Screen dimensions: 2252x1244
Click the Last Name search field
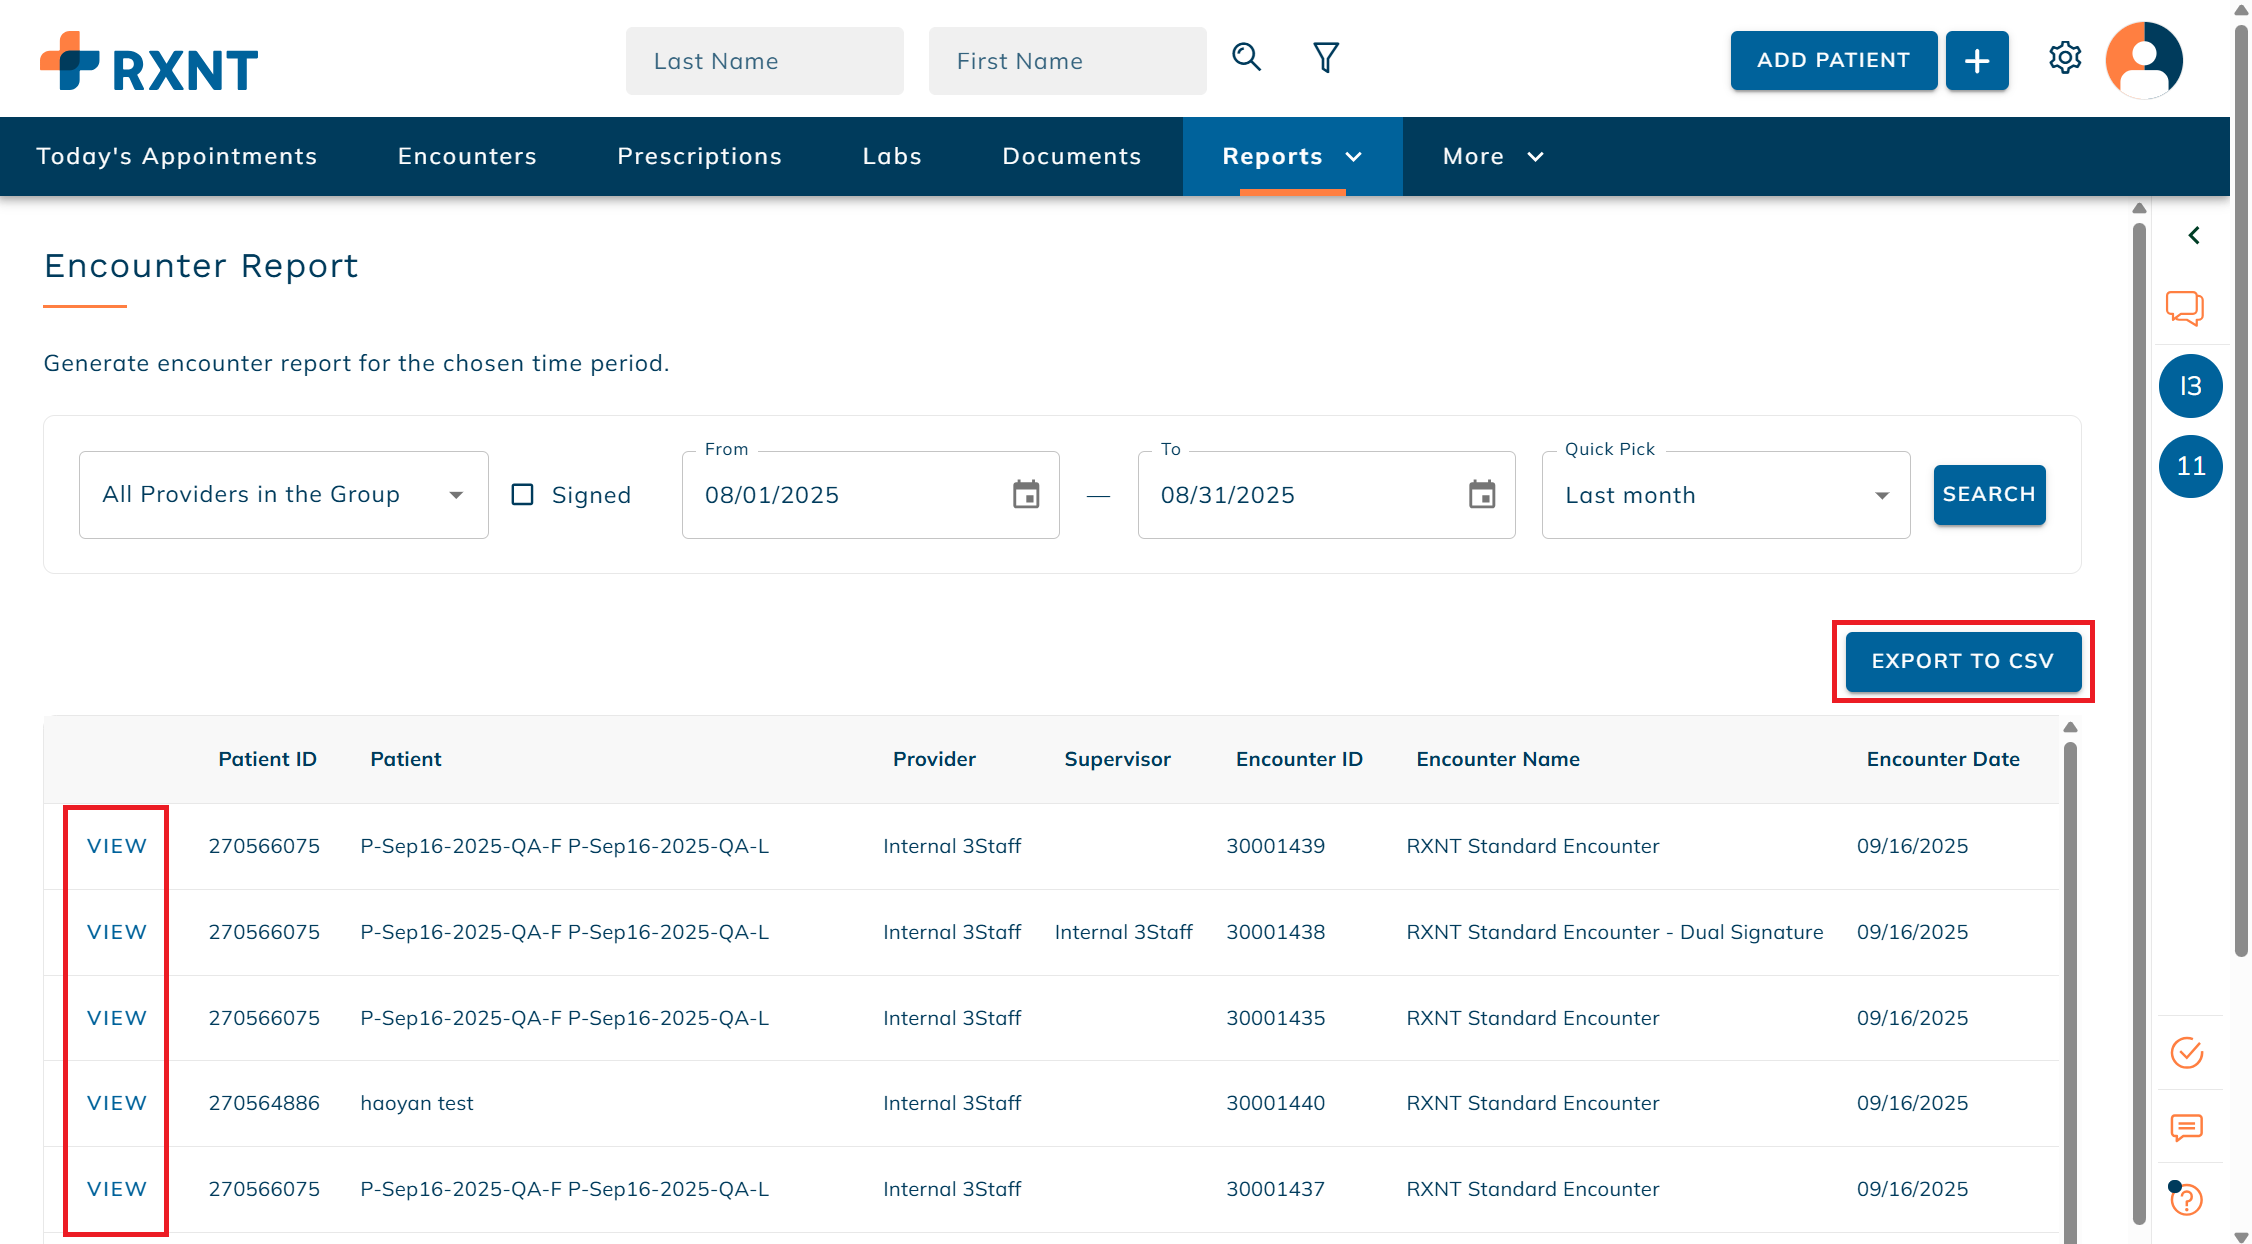pos(764,61)
